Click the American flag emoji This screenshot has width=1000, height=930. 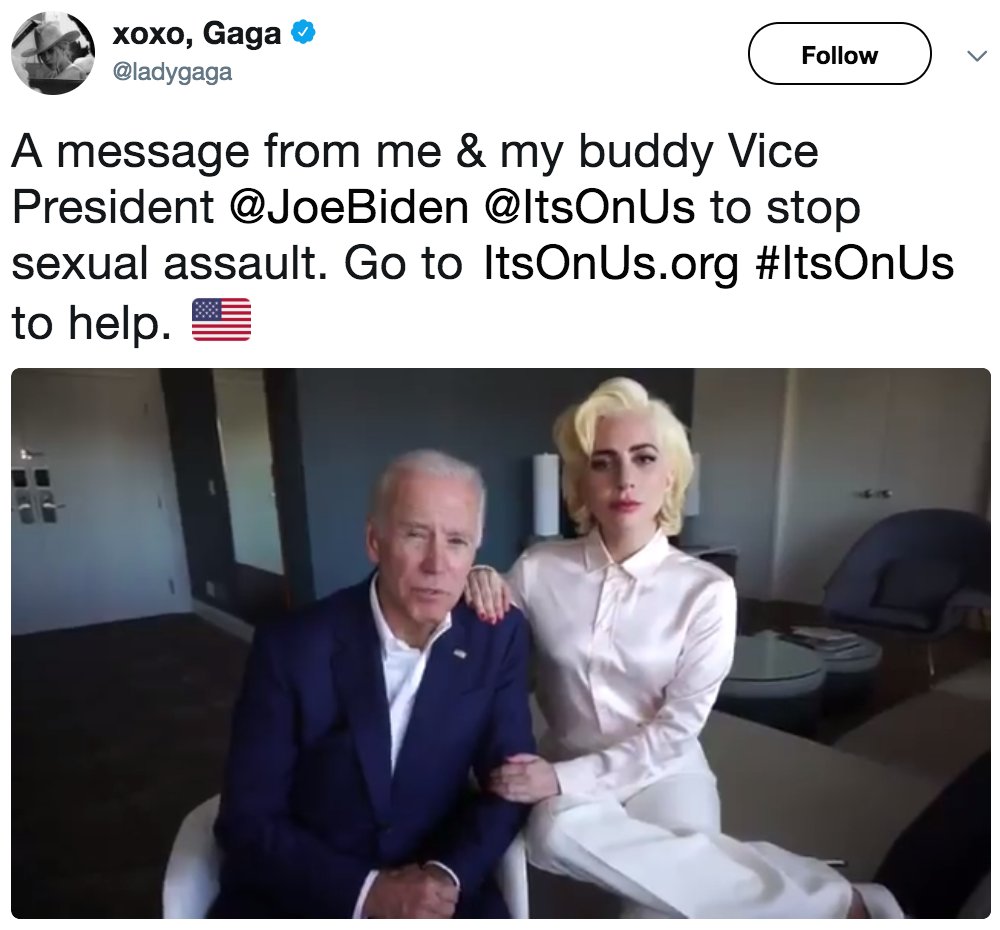coord(221,320)
